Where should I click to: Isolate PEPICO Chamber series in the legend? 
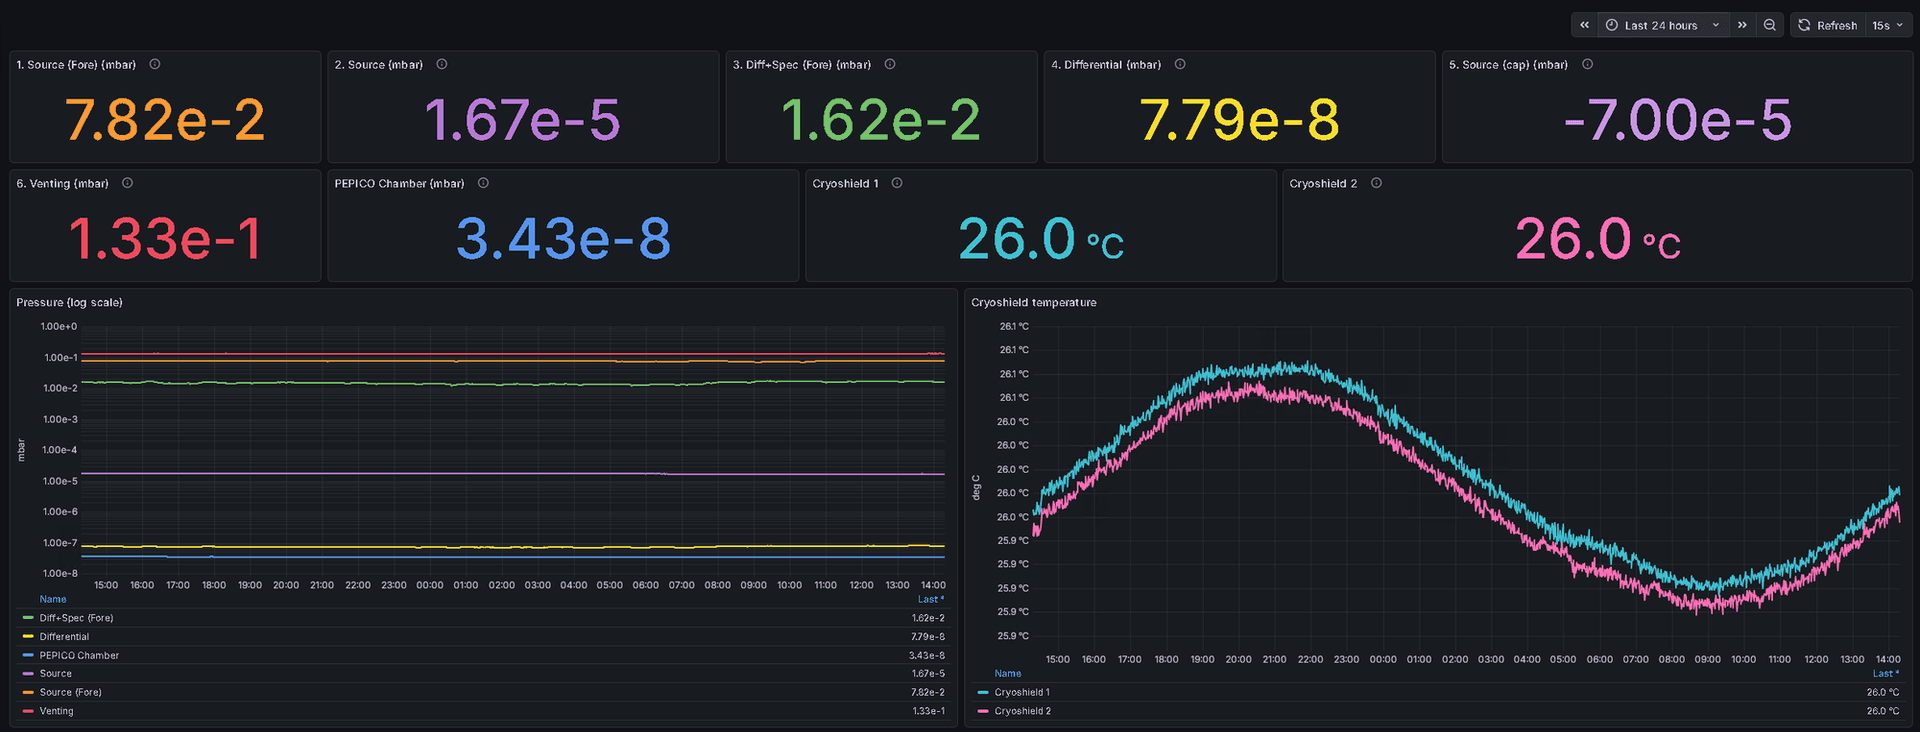(79, 656)
